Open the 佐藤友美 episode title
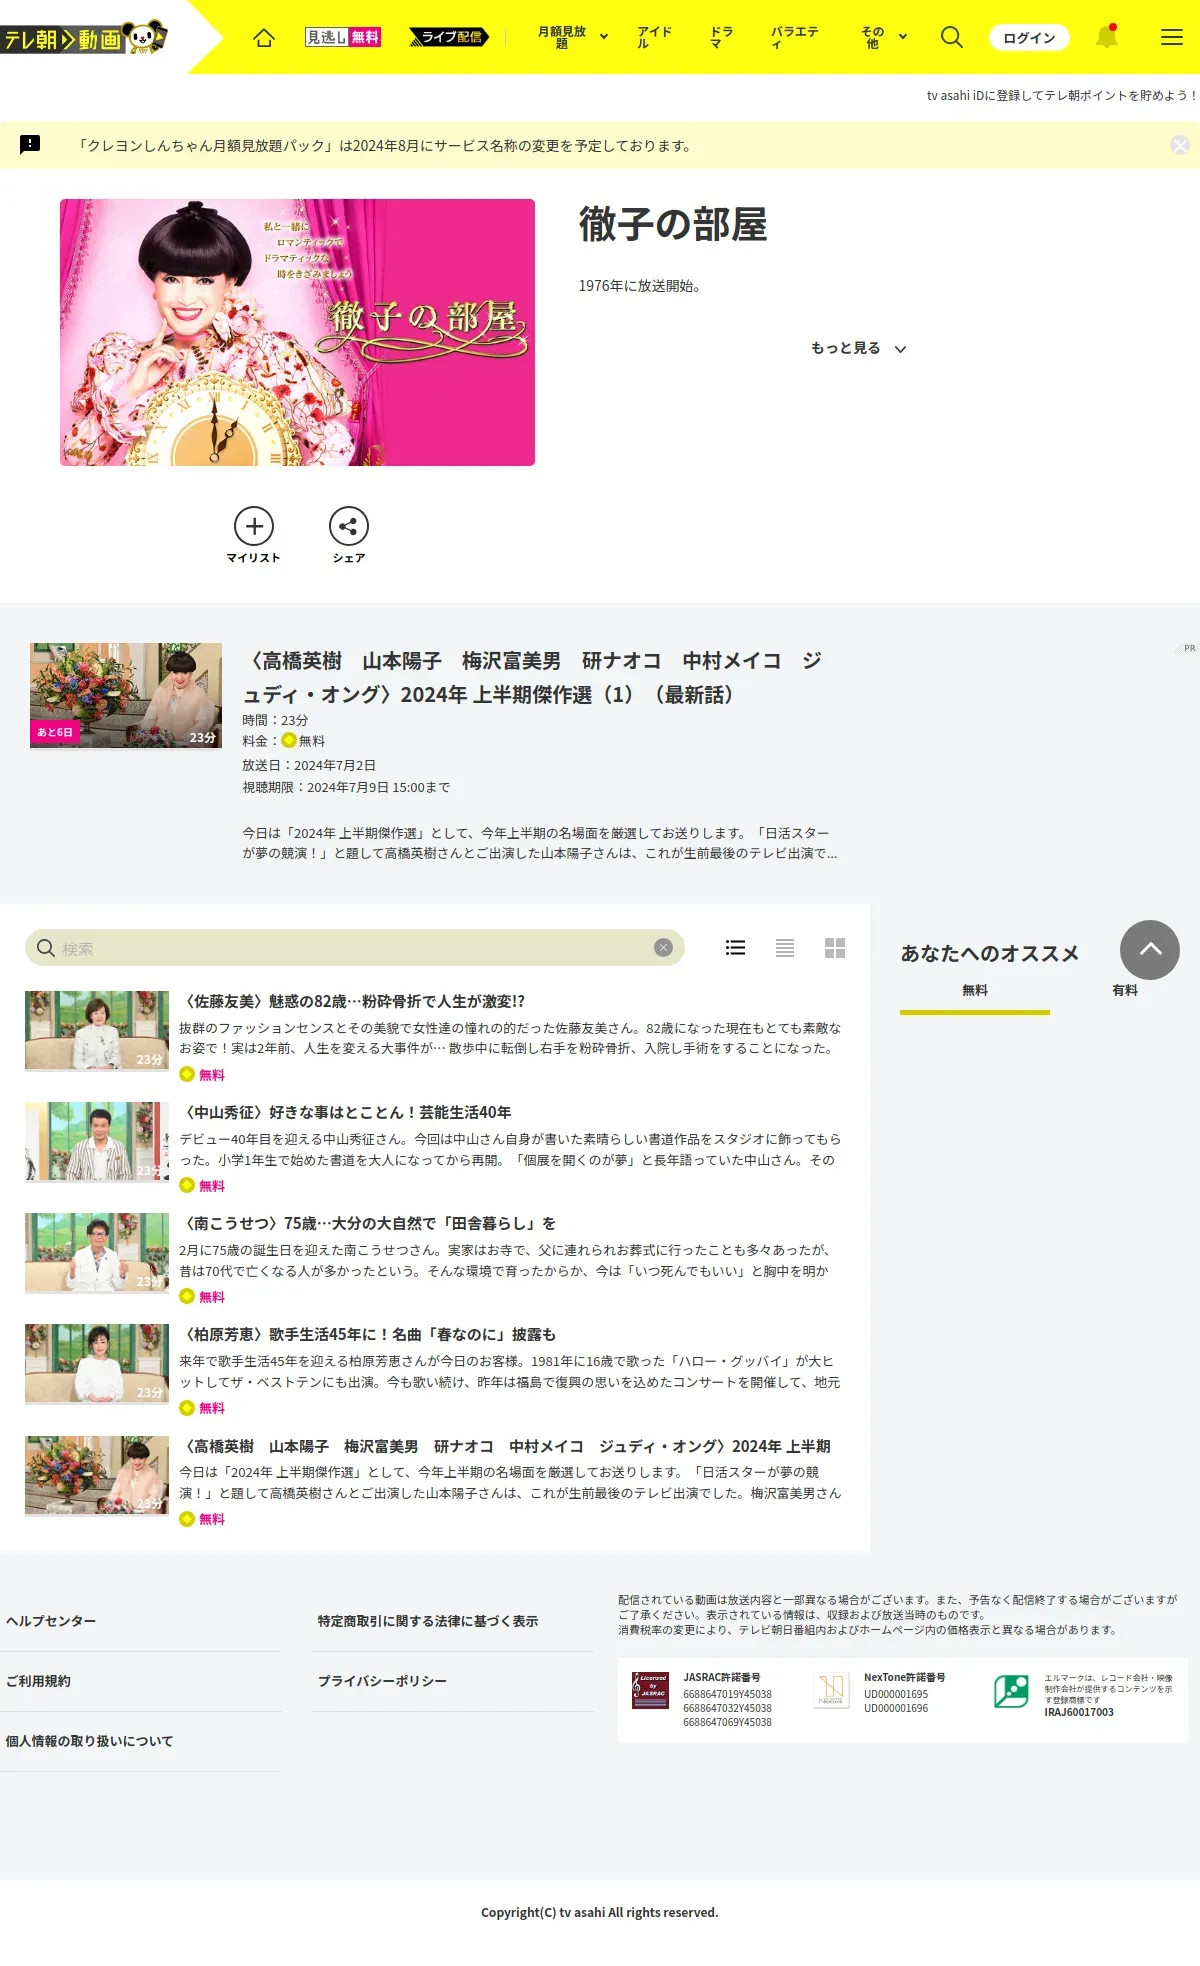 click(352, 1001)
